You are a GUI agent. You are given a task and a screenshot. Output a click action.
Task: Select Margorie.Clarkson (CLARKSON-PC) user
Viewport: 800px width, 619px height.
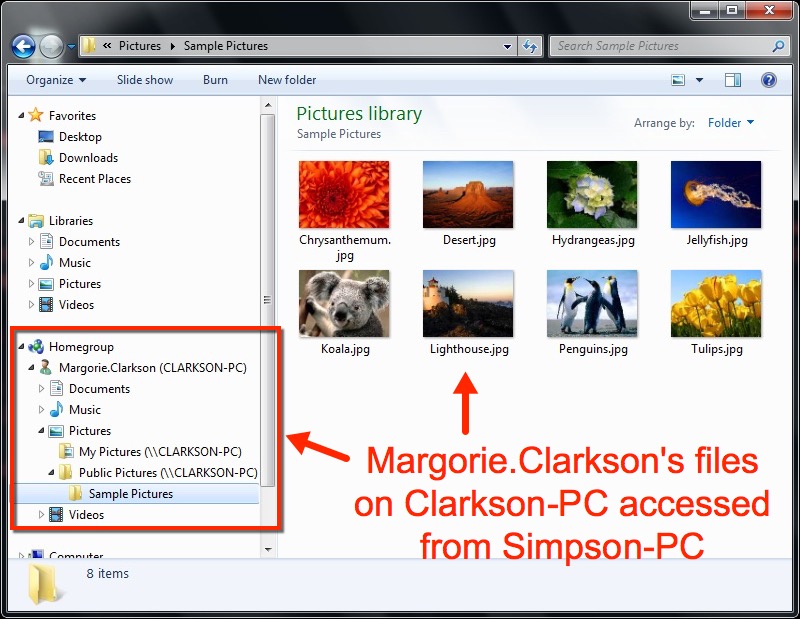tap(153, 368)
